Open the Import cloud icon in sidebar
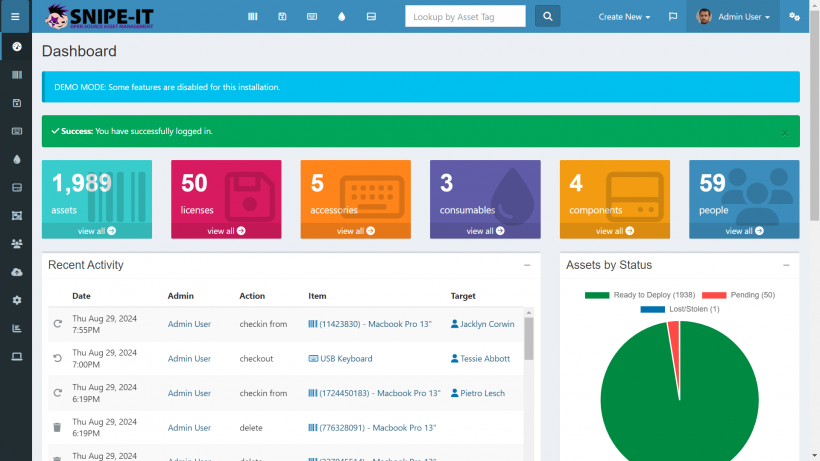820x461 pixels. [x=16, y=272]
